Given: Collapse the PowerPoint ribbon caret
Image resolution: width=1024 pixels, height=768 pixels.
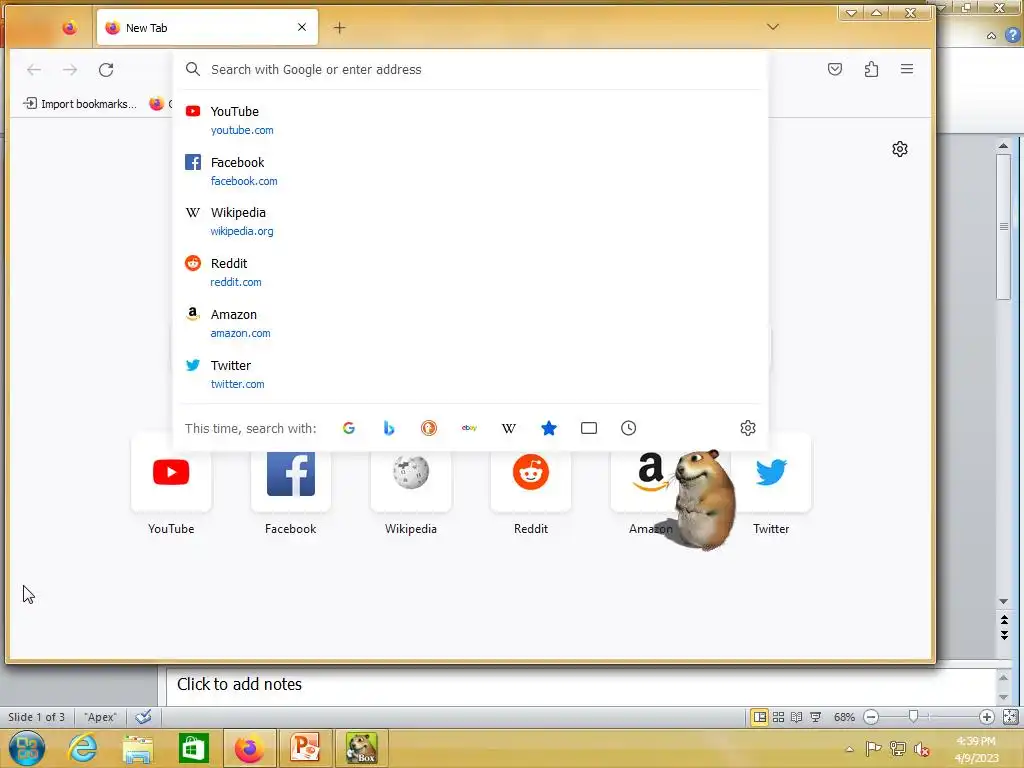Looking at the screenshot, I should [991, 36].
